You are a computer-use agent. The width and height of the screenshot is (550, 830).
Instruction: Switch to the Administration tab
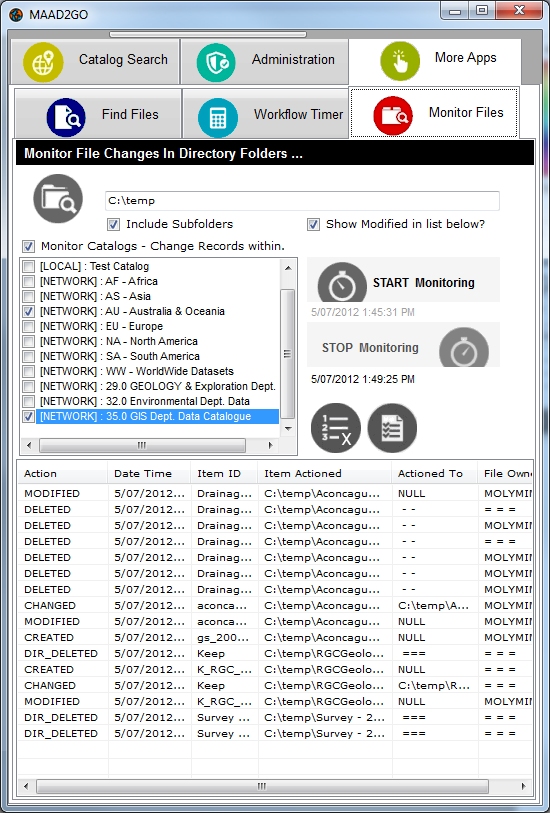click(x=265, y=61)
